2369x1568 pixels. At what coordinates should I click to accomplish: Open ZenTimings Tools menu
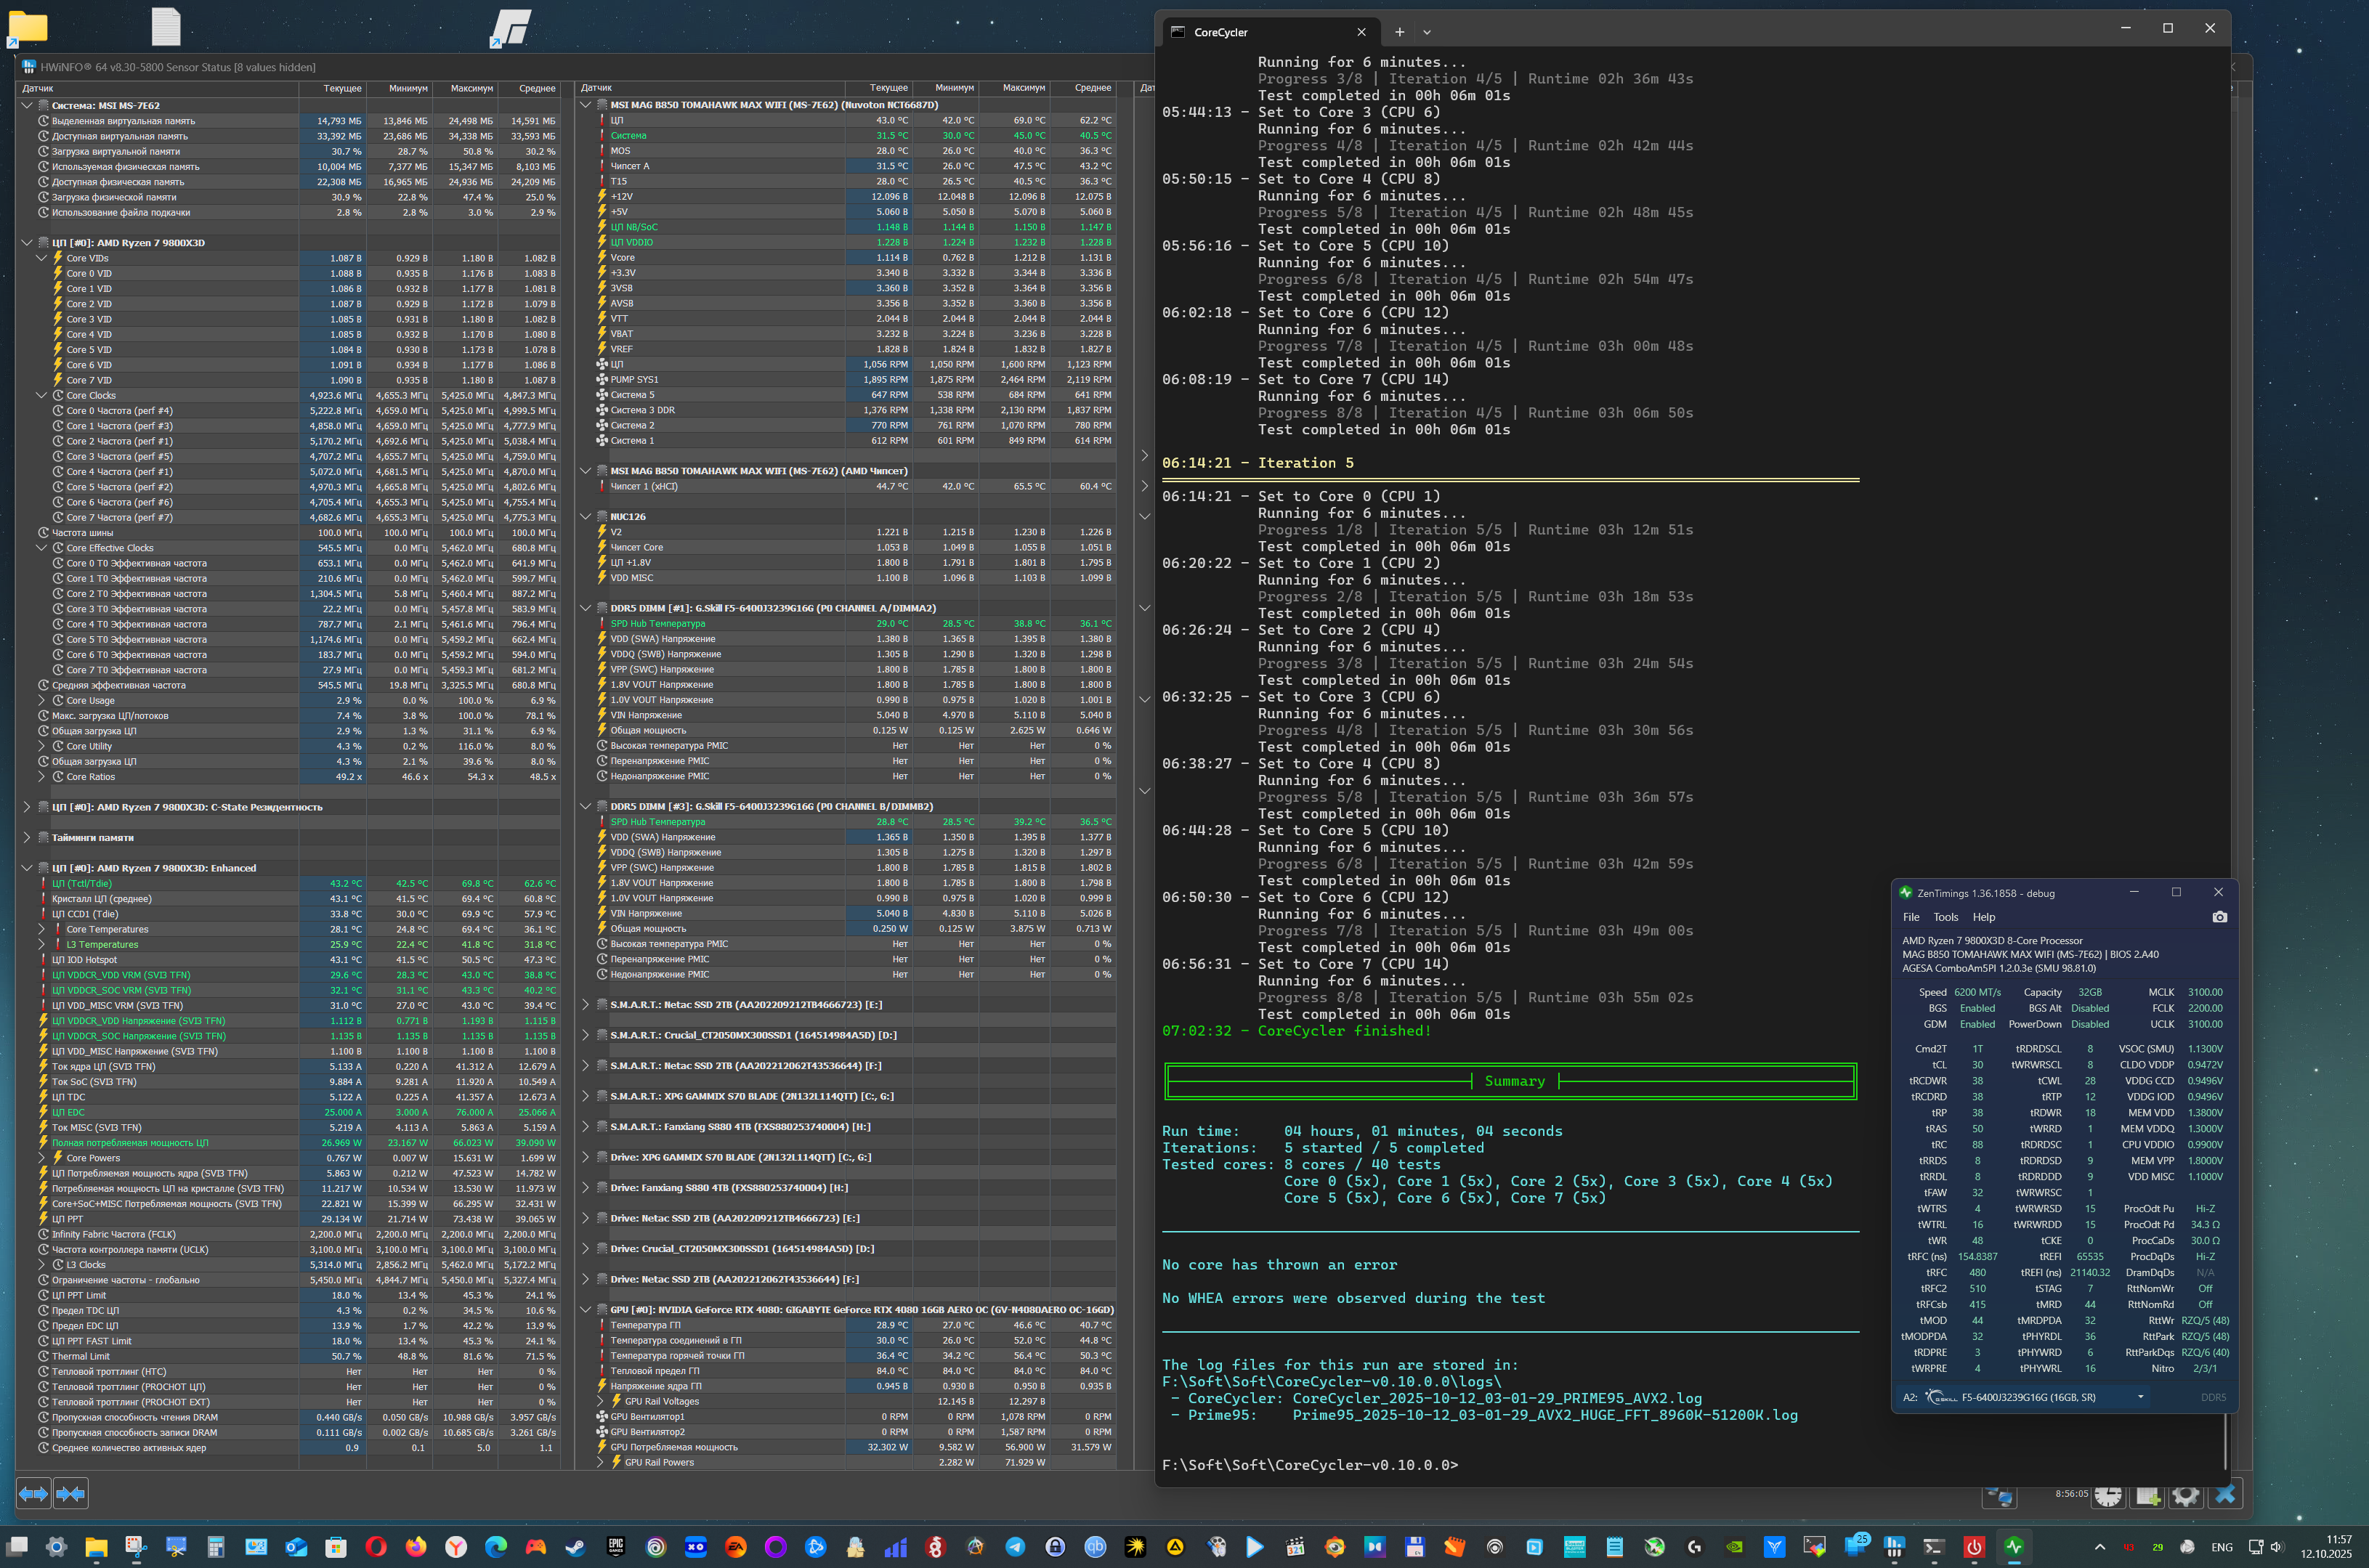click(x=1945, y=917)
